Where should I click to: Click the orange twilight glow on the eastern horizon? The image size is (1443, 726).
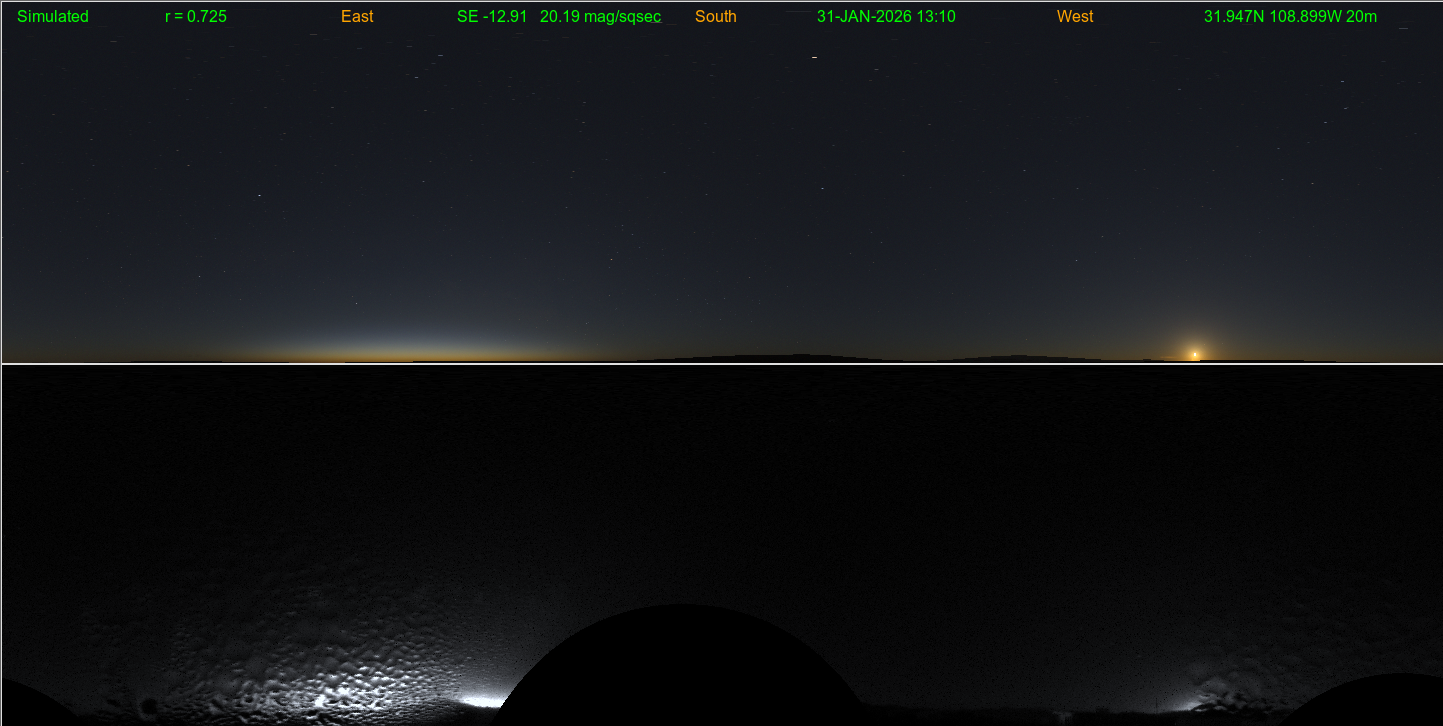(400, 350)
